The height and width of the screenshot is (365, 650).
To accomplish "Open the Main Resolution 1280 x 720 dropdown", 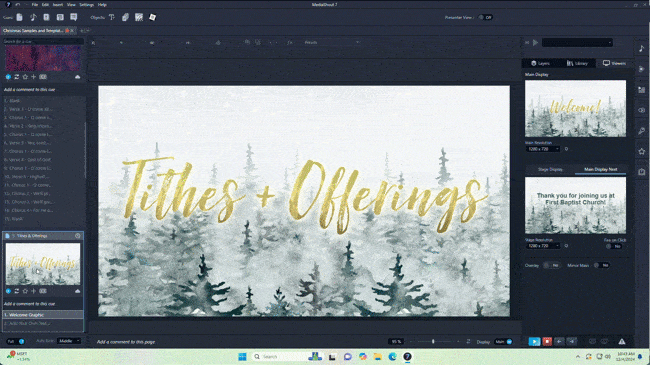I will click(x=543, y=149).
